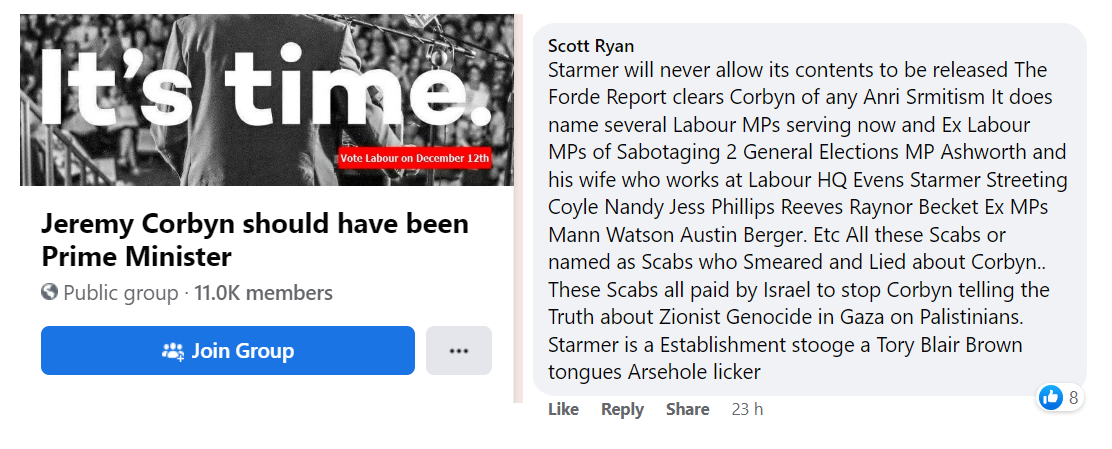Open the 23 h comment timestamp
This screenshot has width=1112, height=449.
(x=747, y=409)
